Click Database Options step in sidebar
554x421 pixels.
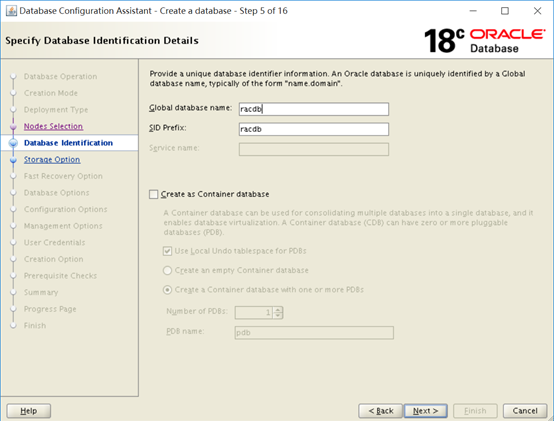(x=57, y=193)
